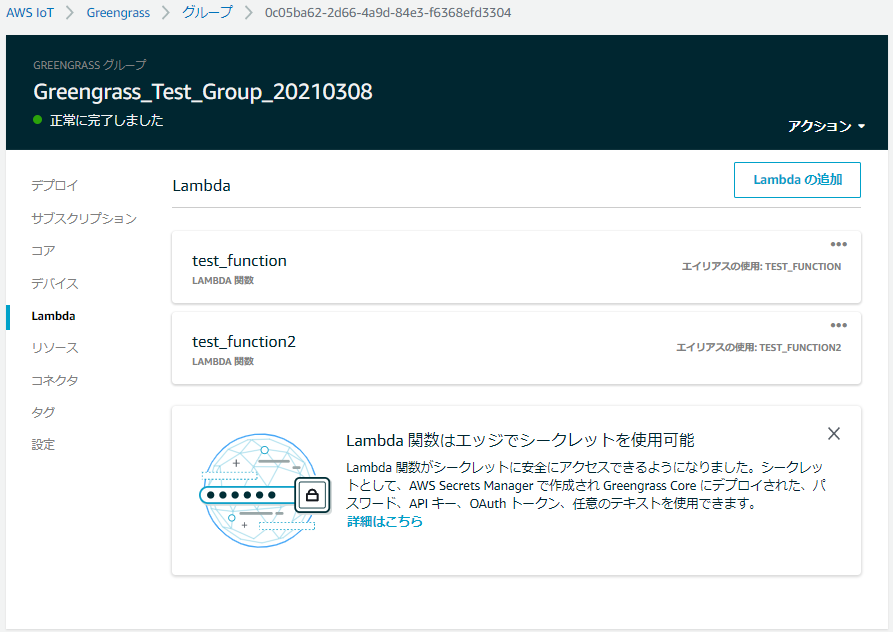The image size is (893, 632).
Task: Open the 詳細はこちら link
Action: [385, 521]
